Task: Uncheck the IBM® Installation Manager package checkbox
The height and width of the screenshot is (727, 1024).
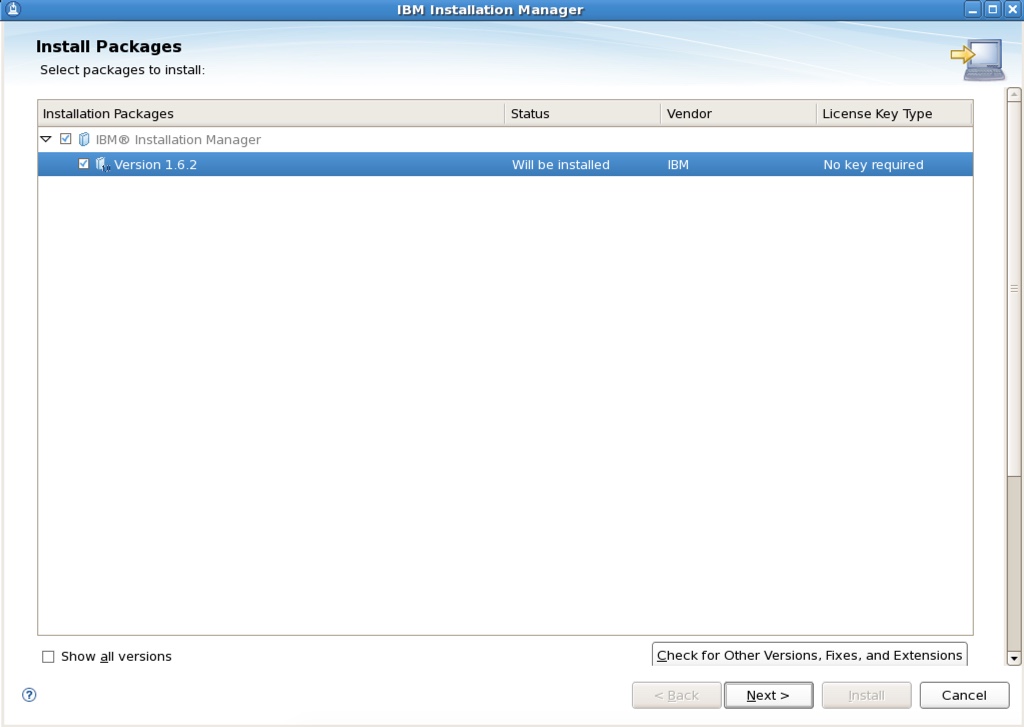Action: [66, 139]
